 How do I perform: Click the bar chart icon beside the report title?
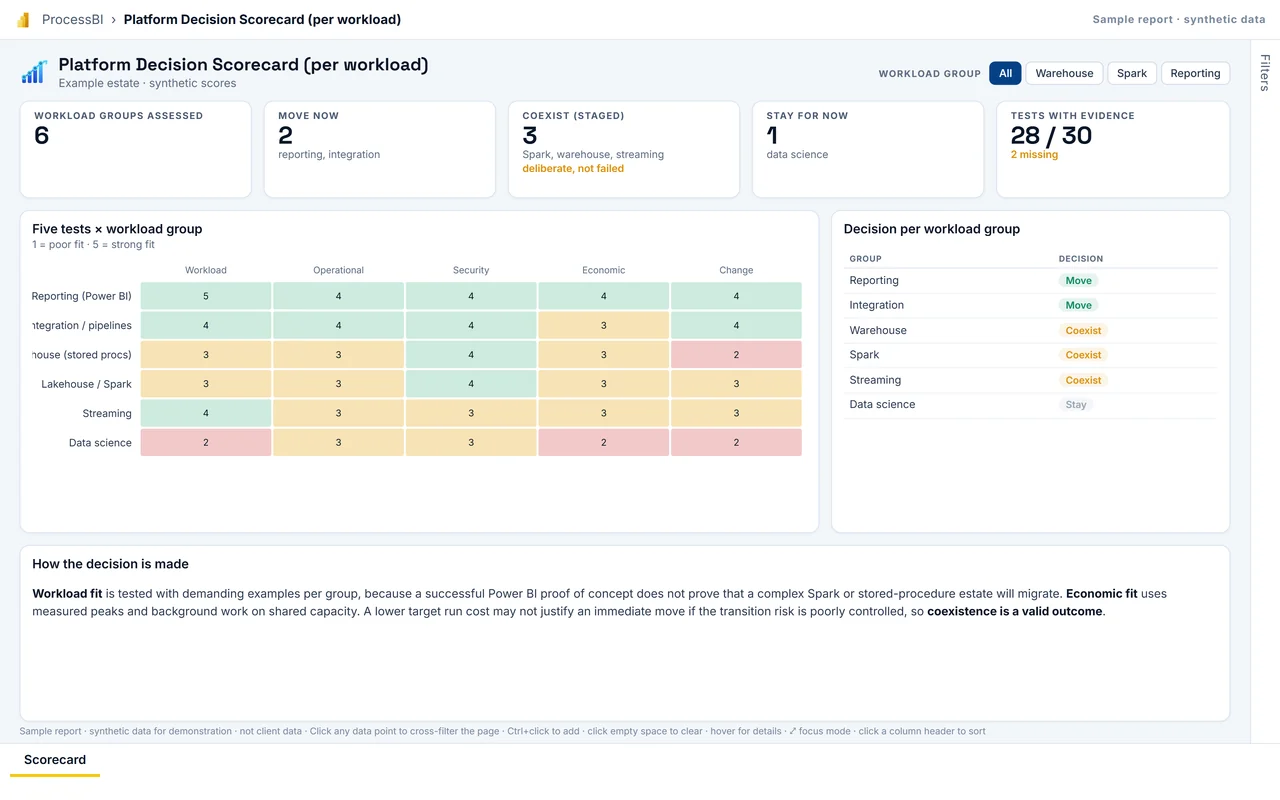[35, 72]
